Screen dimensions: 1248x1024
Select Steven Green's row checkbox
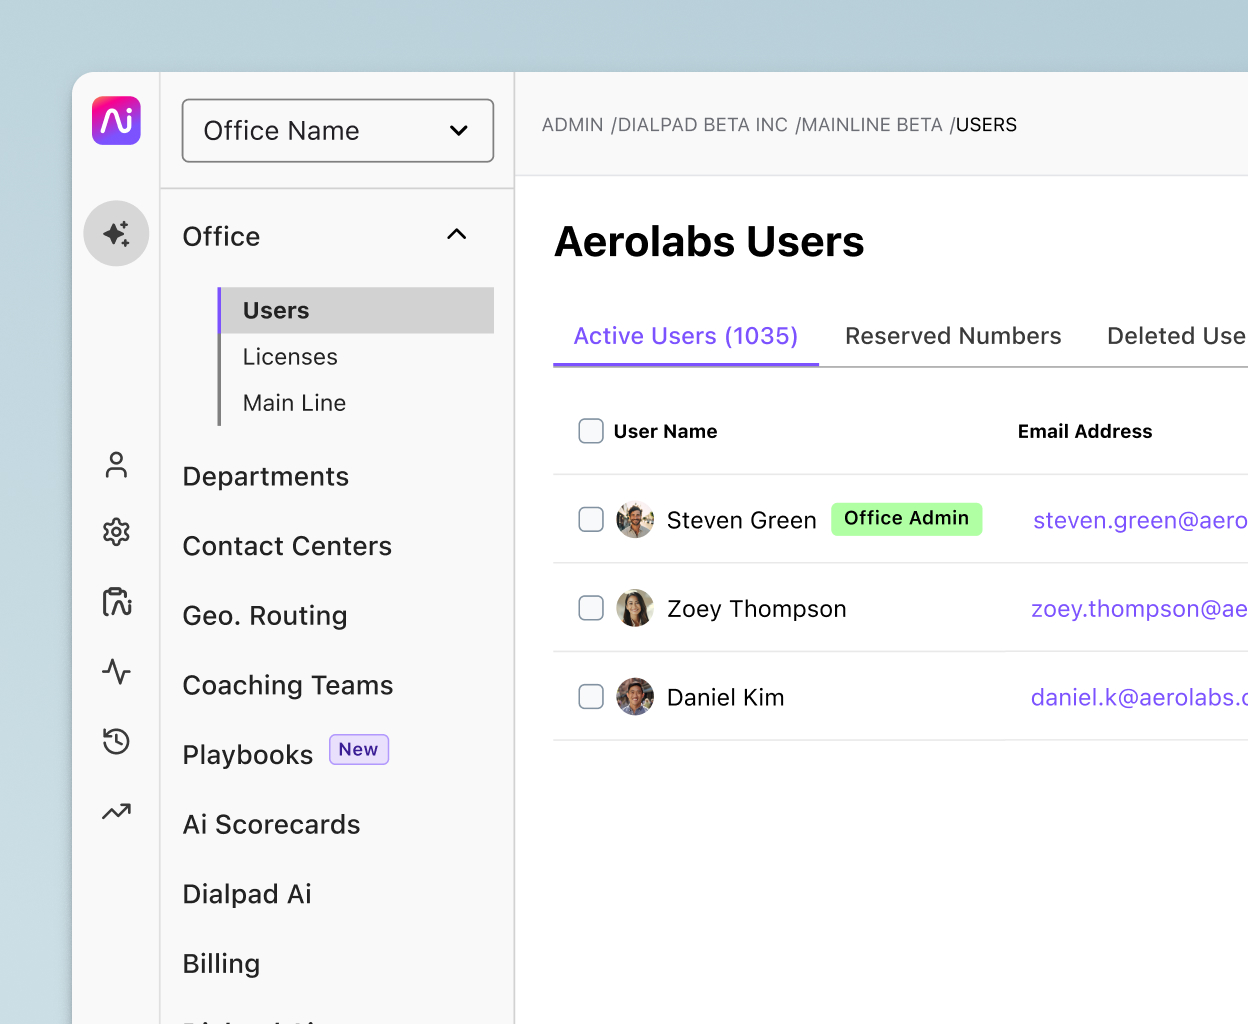coord(591,519)
